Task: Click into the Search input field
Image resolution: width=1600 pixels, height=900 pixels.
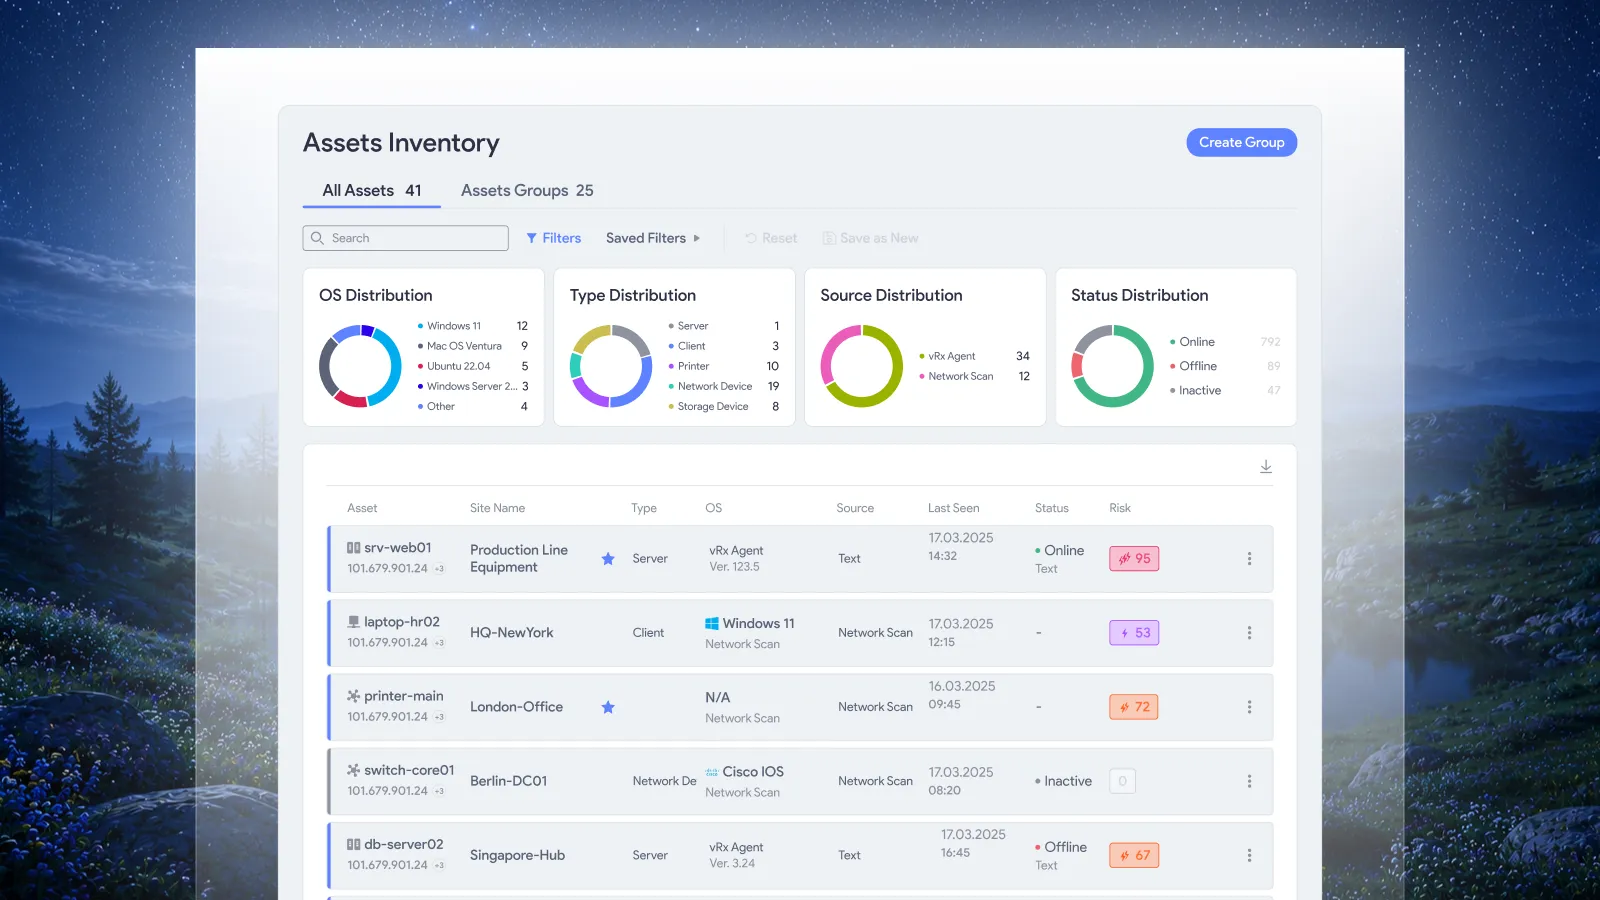Action: [x=406, y=238]
